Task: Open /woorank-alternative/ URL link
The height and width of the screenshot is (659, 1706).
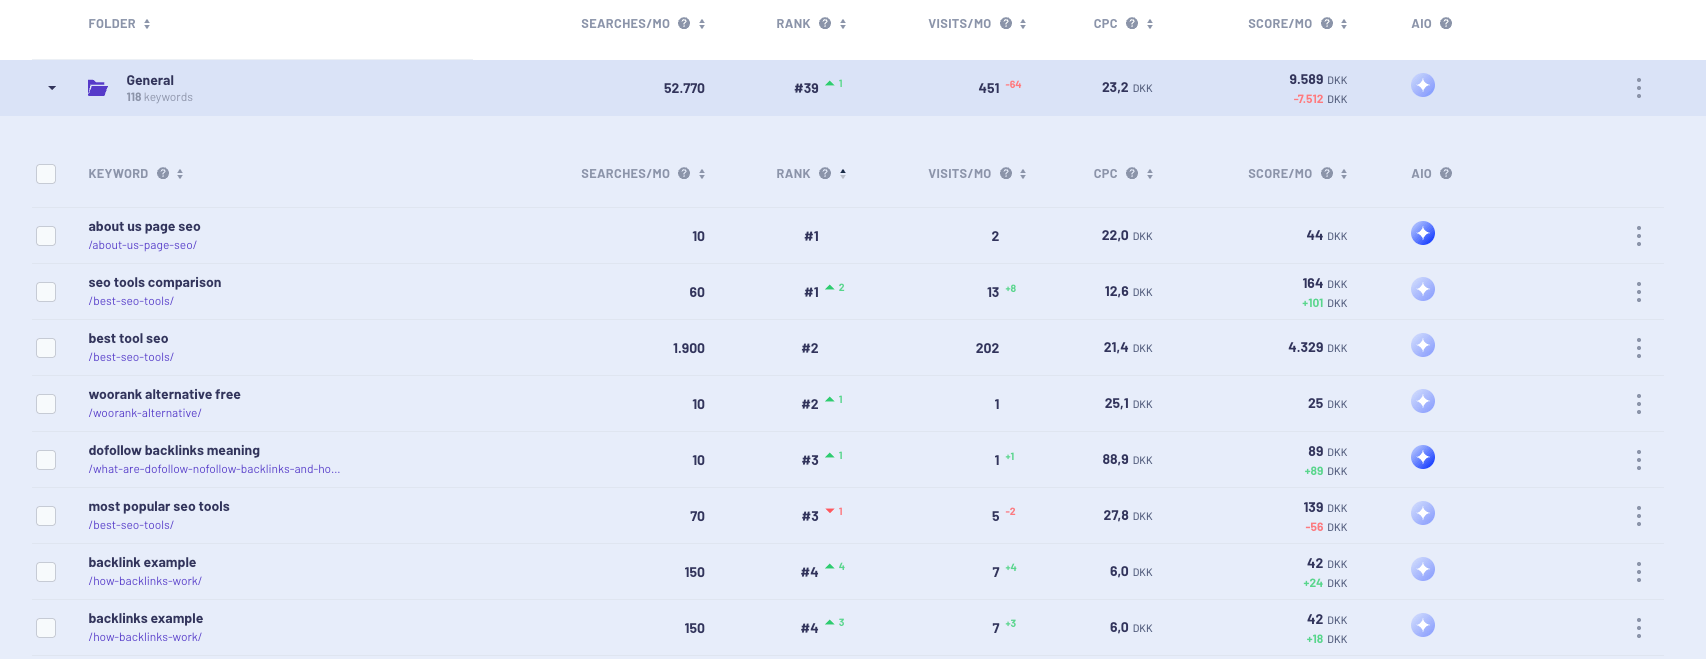Action: point(145,413)
